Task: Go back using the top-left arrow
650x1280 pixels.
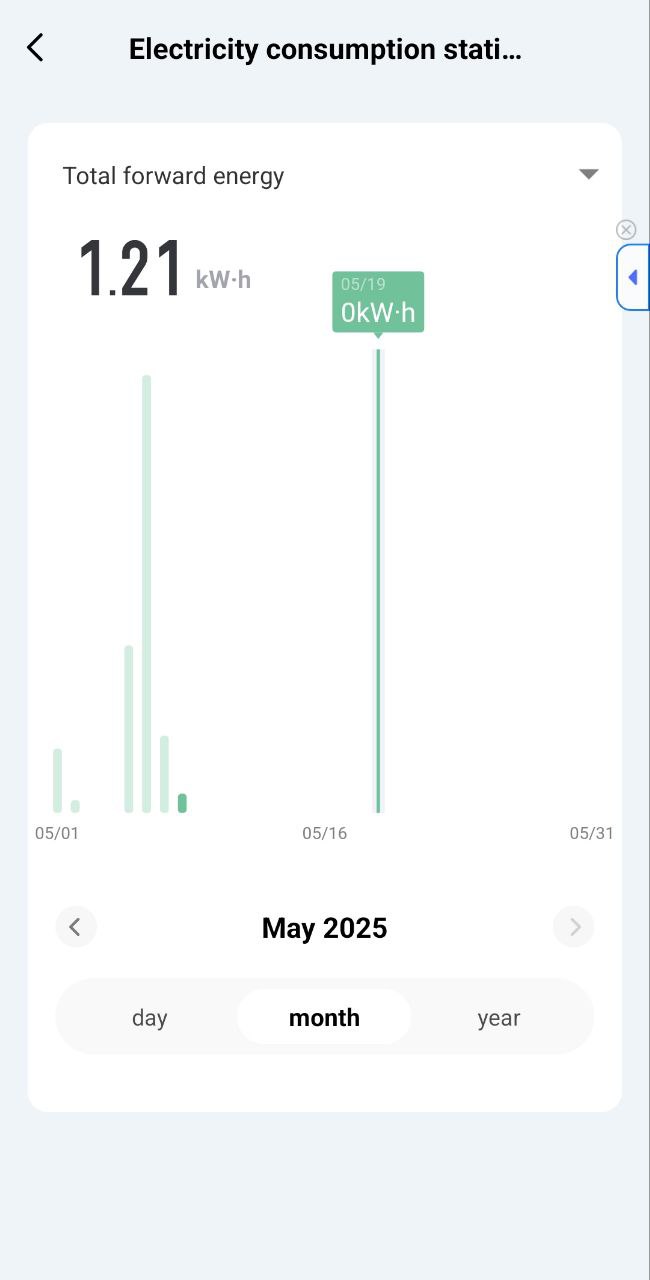Action: [x=36, y=48]
